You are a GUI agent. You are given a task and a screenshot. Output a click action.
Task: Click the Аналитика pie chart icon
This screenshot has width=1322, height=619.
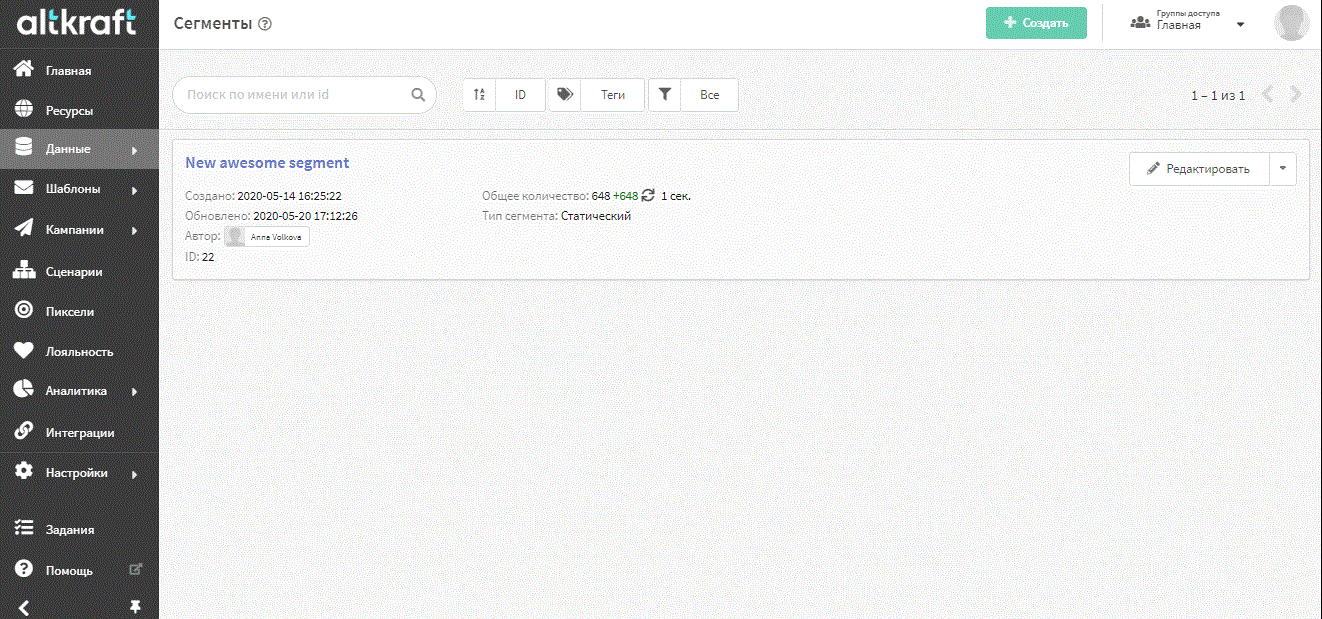(25, 390)
